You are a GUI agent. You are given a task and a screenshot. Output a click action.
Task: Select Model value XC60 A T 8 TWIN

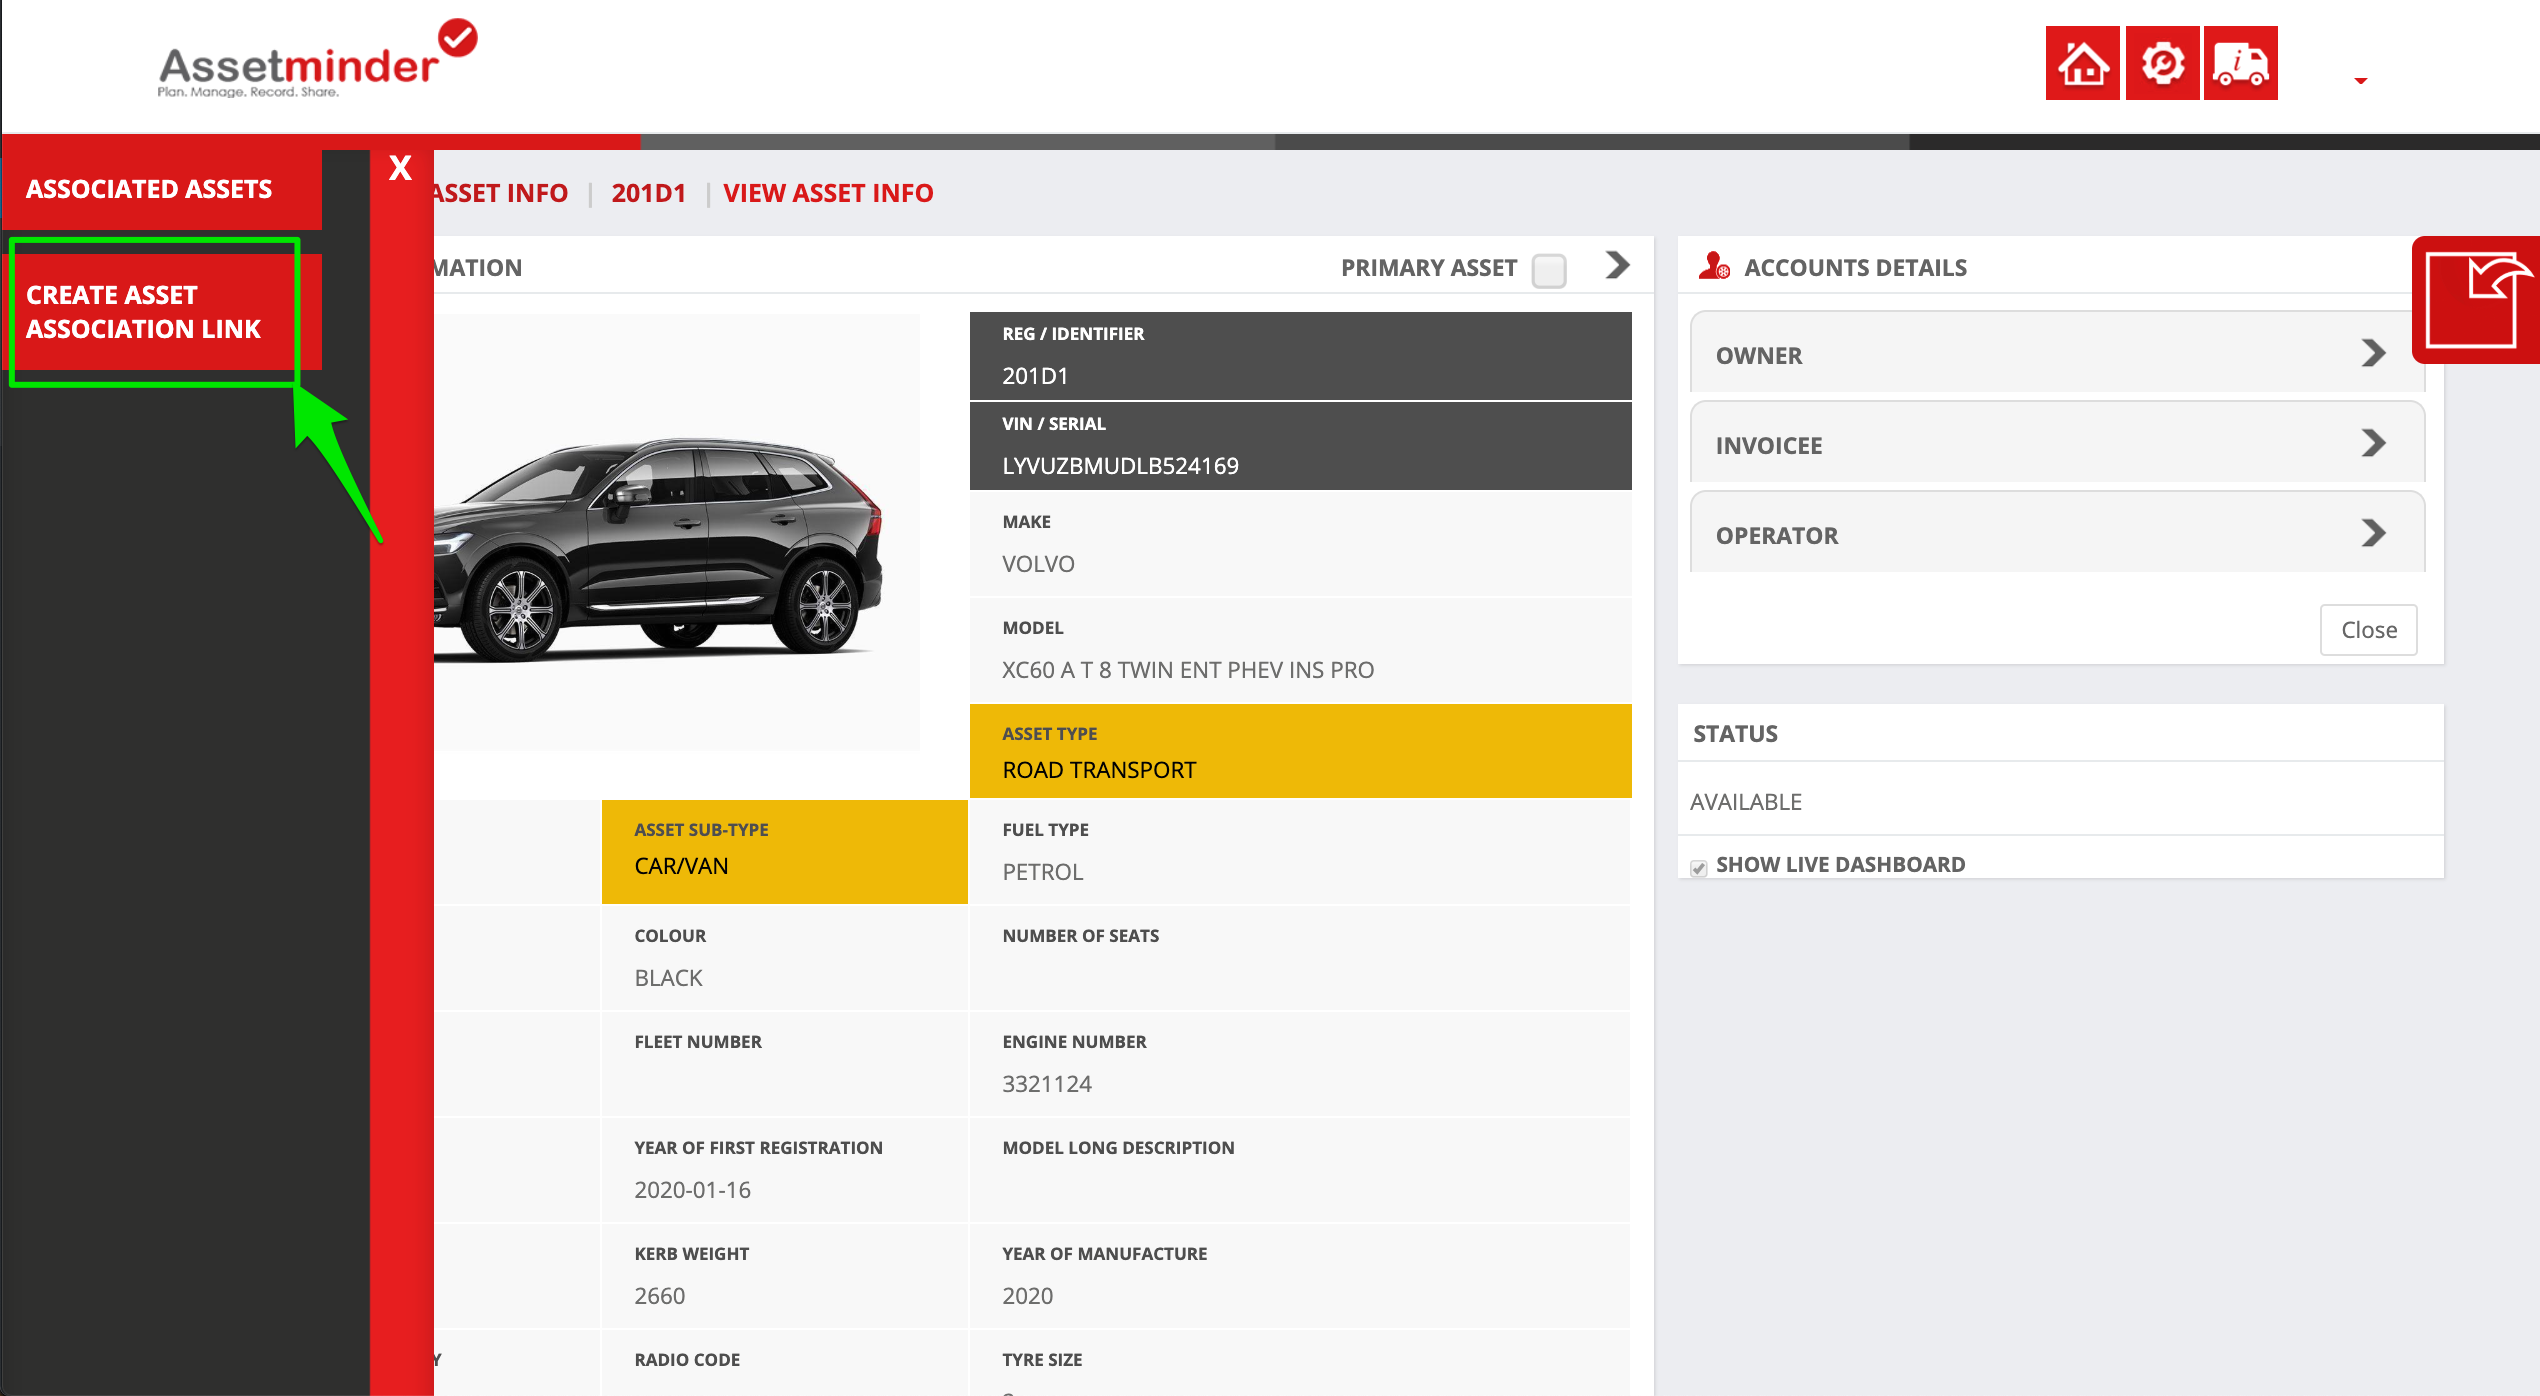pyautogui.click(x=1188, y=670)
